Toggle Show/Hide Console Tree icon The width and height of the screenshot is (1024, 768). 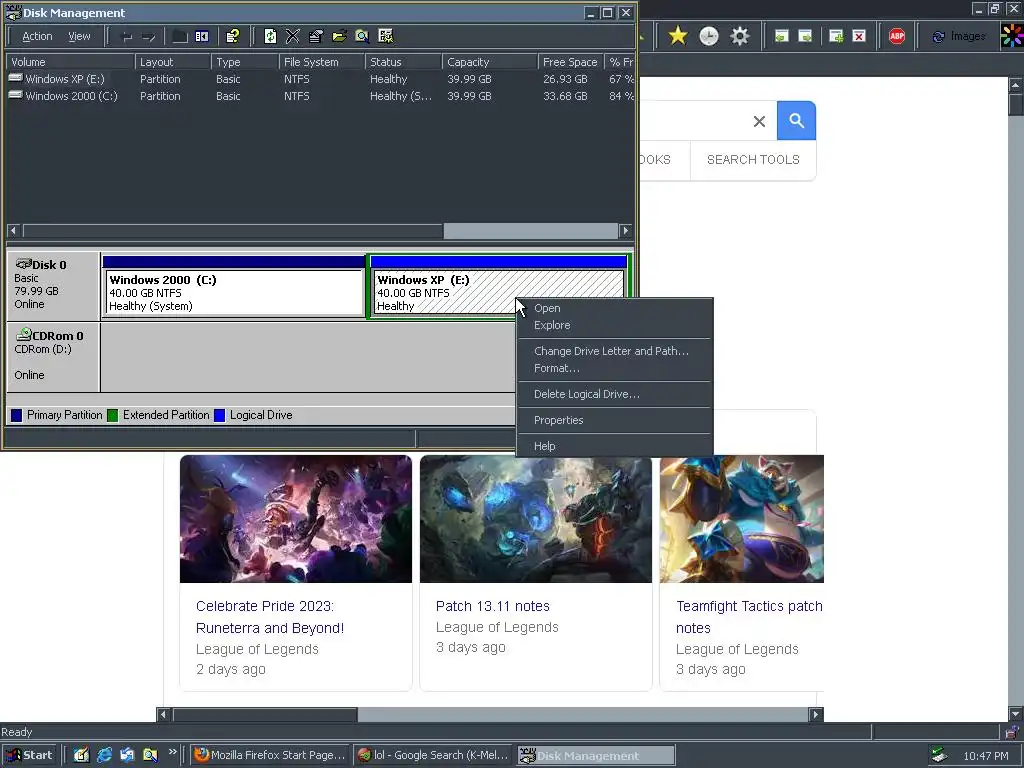point(202,37)
